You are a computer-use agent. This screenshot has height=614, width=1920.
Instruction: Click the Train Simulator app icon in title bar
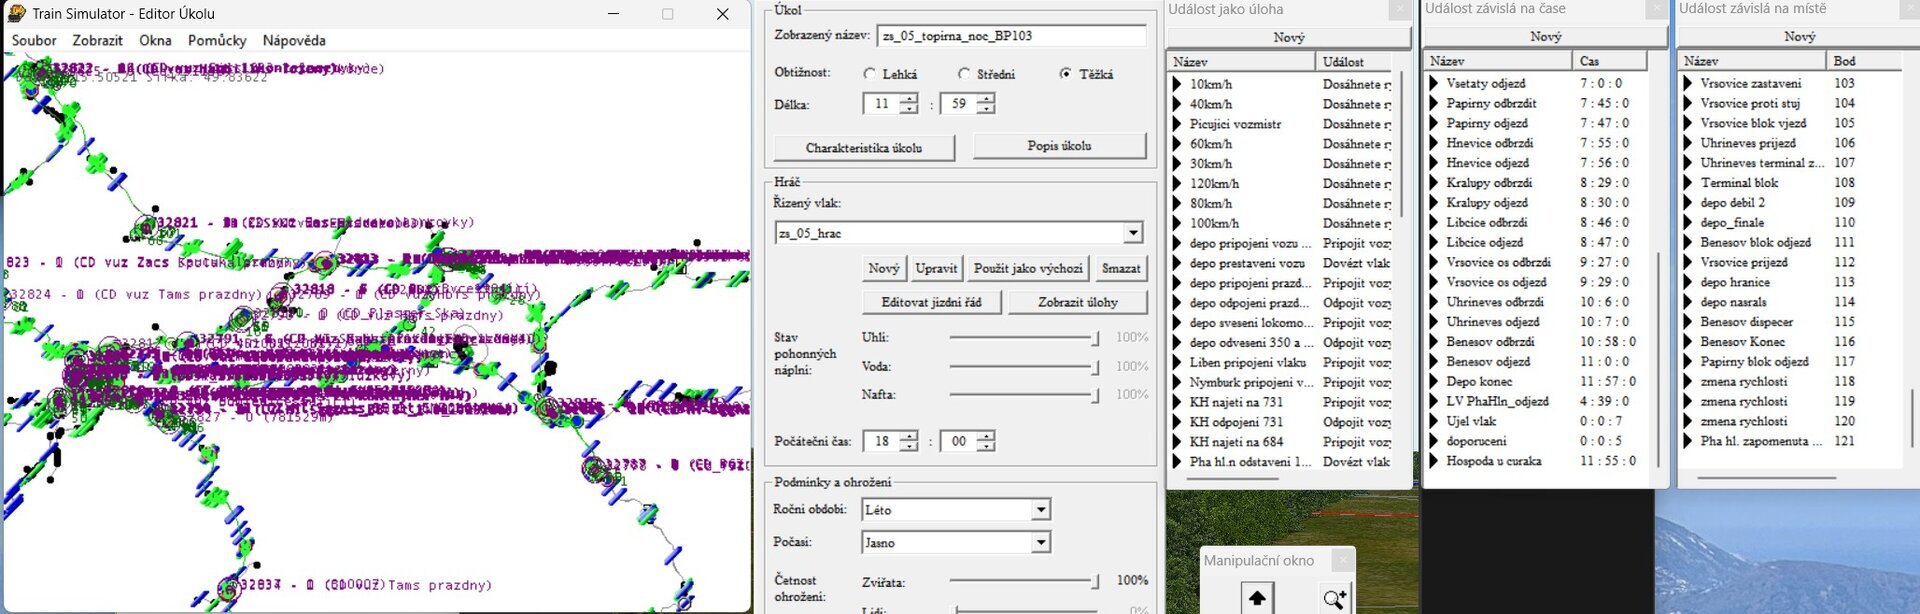pos(16,13)
